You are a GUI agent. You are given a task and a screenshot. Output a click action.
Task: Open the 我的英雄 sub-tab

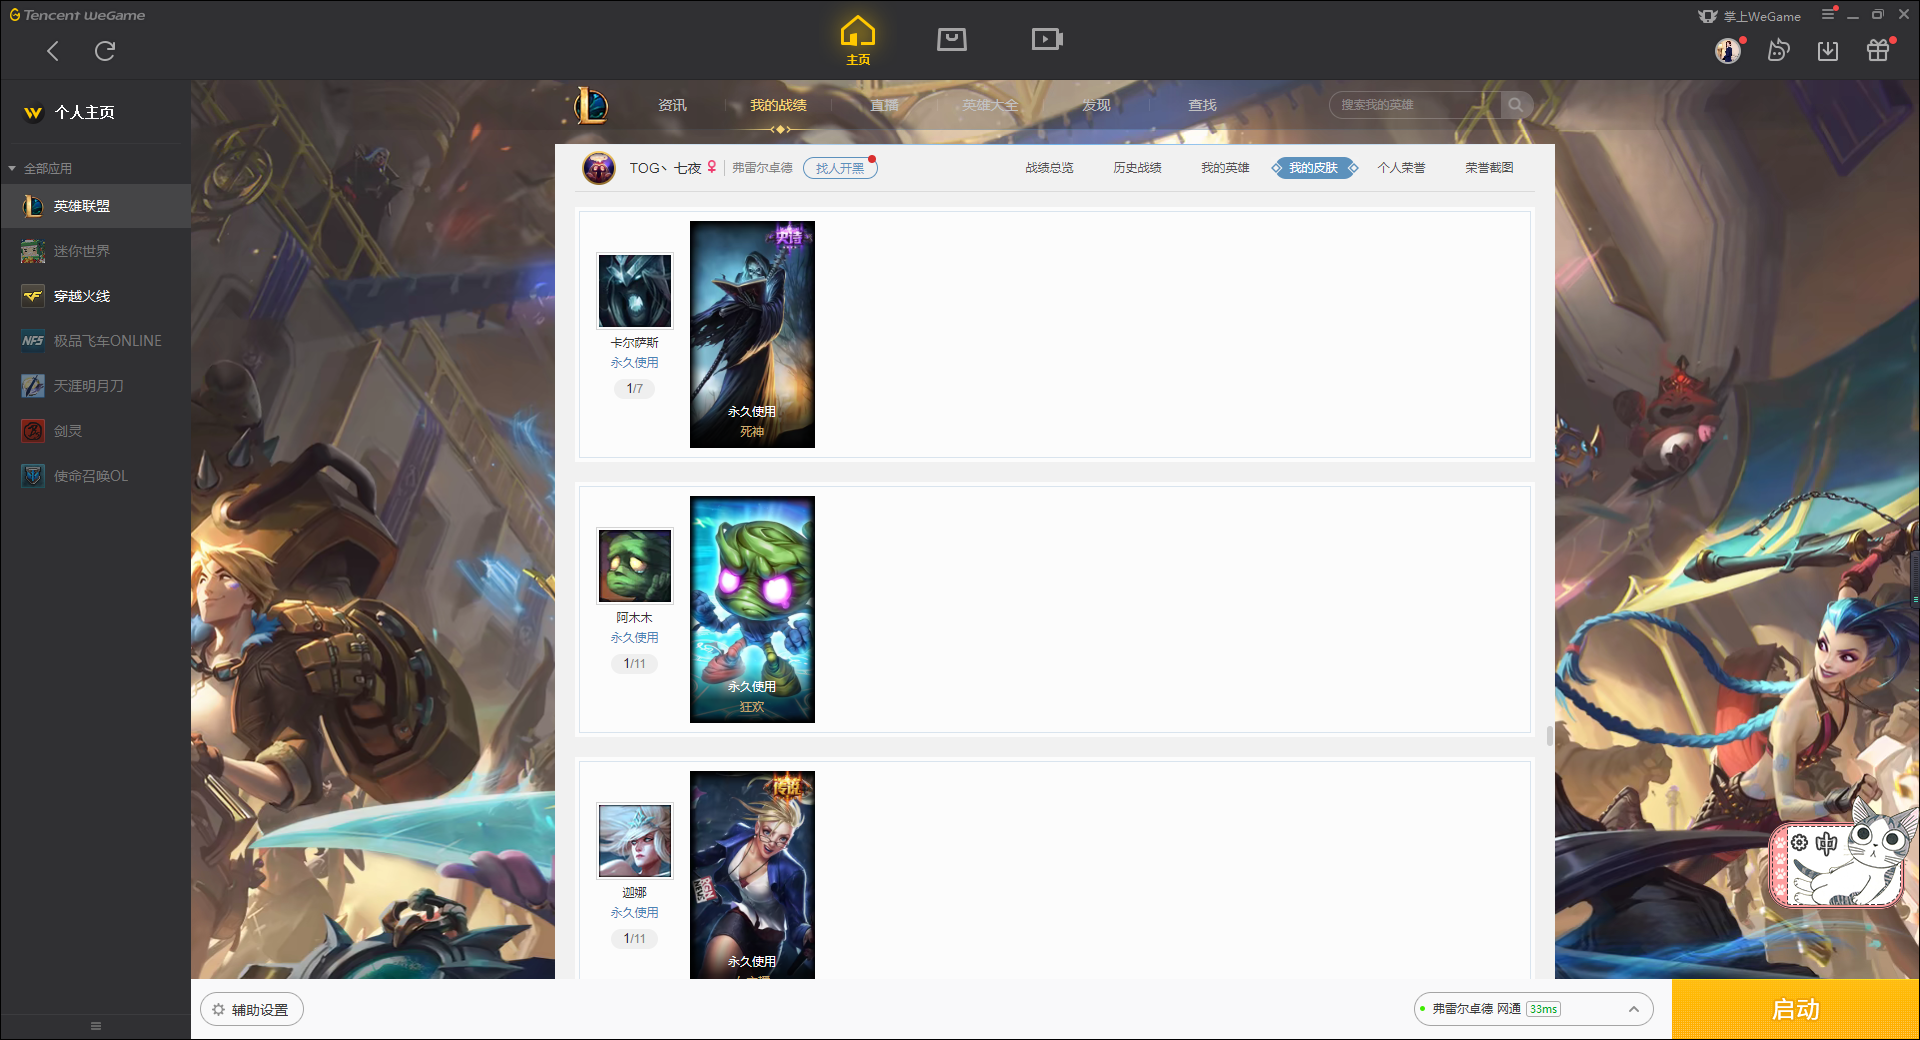click(x=1225, y=168)
